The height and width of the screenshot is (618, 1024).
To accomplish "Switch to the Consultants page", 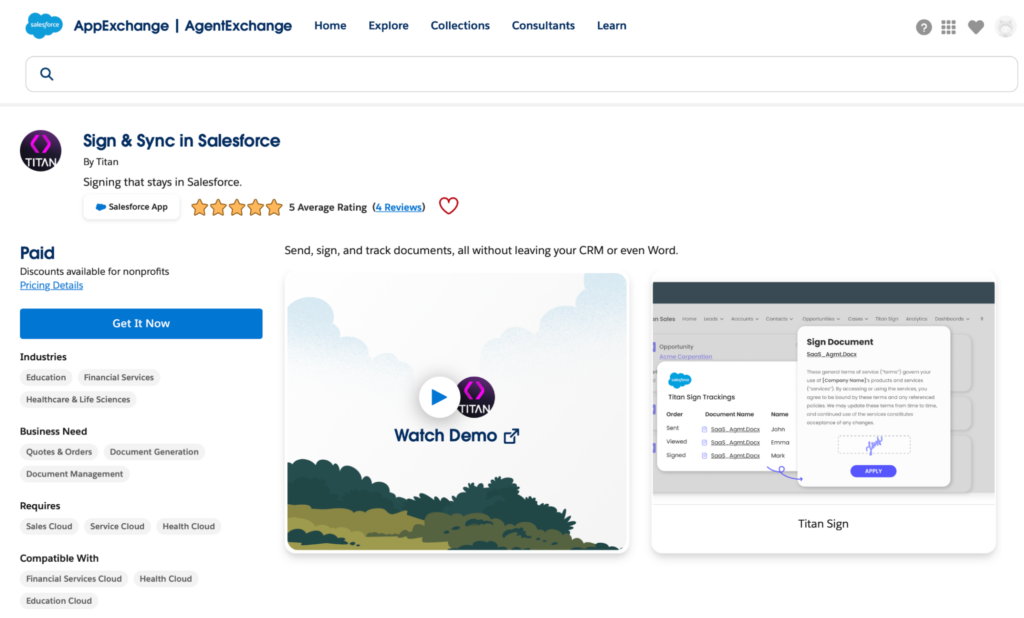I will pyautogui.click(x=543, y=26).
